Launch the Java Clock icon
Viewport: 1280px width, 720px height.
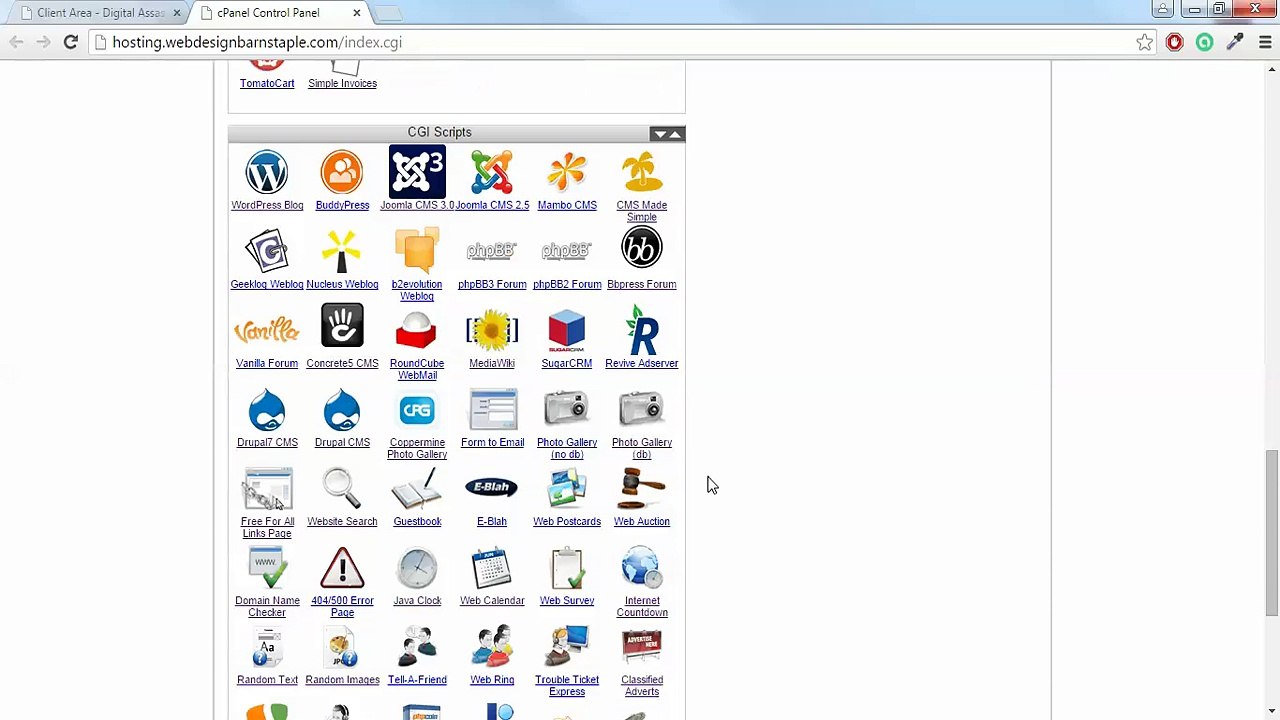pos(417,567)
